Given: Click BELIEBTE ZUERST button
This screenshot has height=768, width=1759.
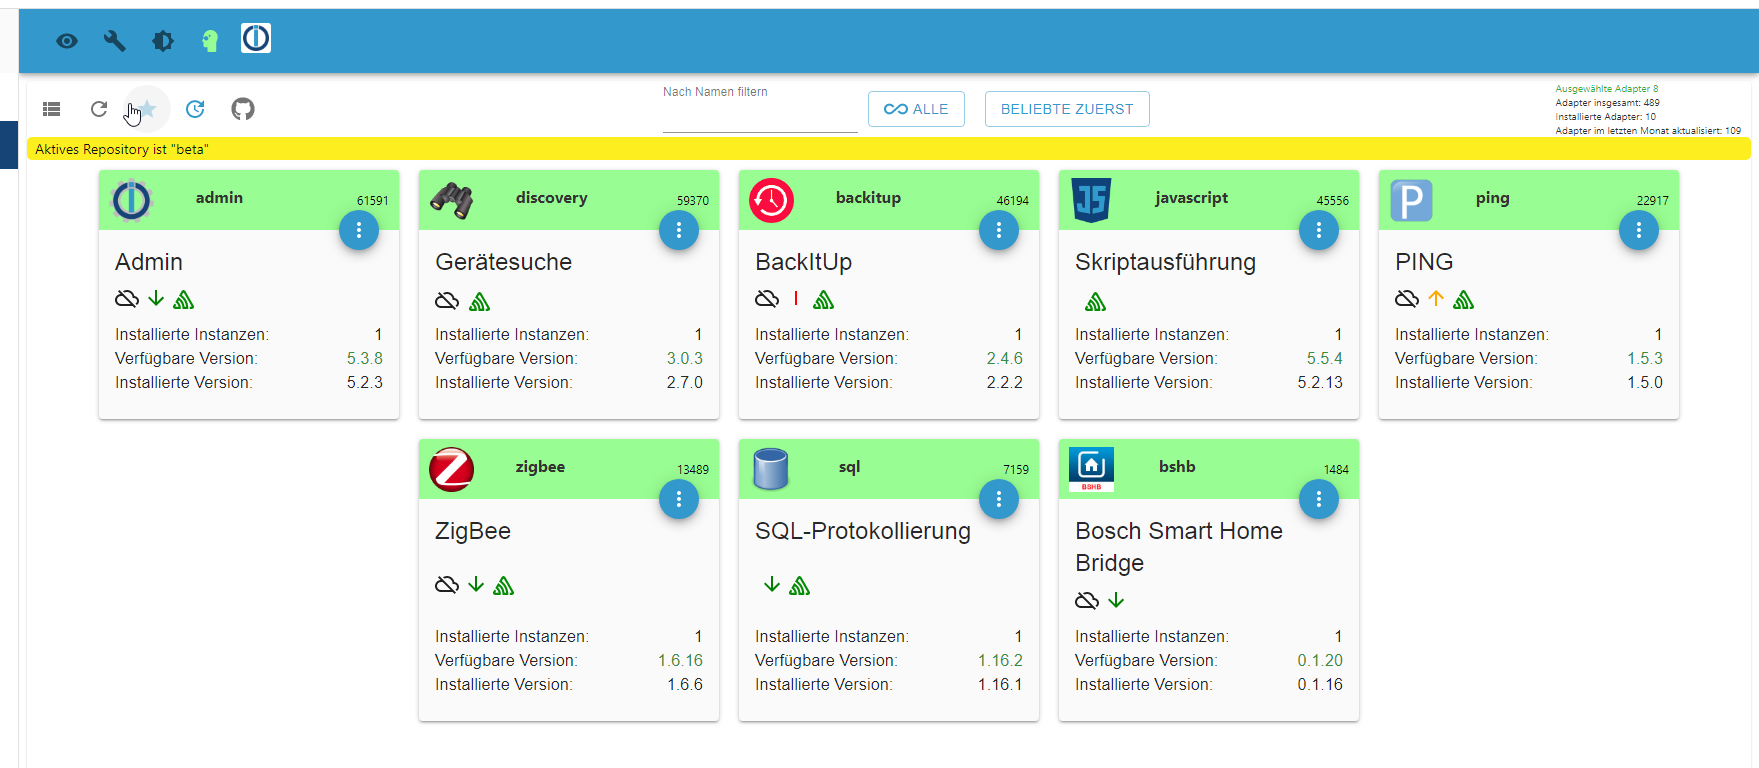Looking at the screenshot, I should pos(1067,109).
